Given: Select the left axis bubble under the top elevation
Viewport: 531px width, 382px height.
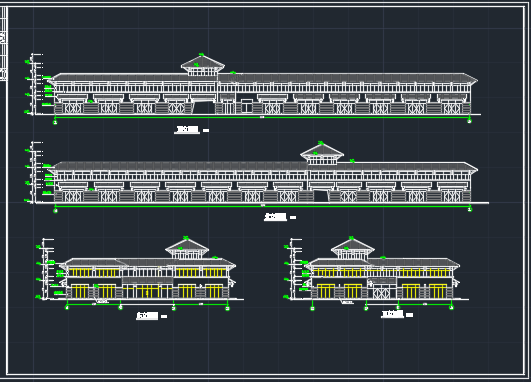Looking at the screenshot, I should tap(55, 122).
